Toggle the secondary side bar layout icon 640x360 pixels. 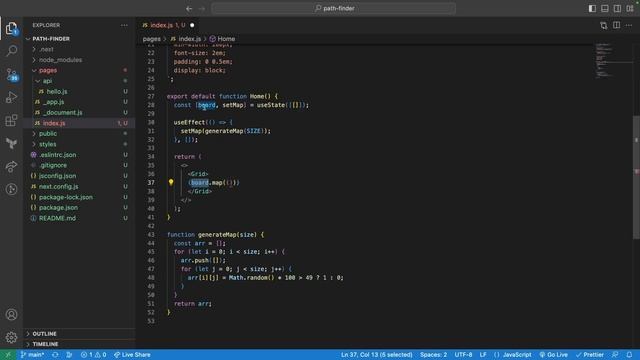[617, 9]
